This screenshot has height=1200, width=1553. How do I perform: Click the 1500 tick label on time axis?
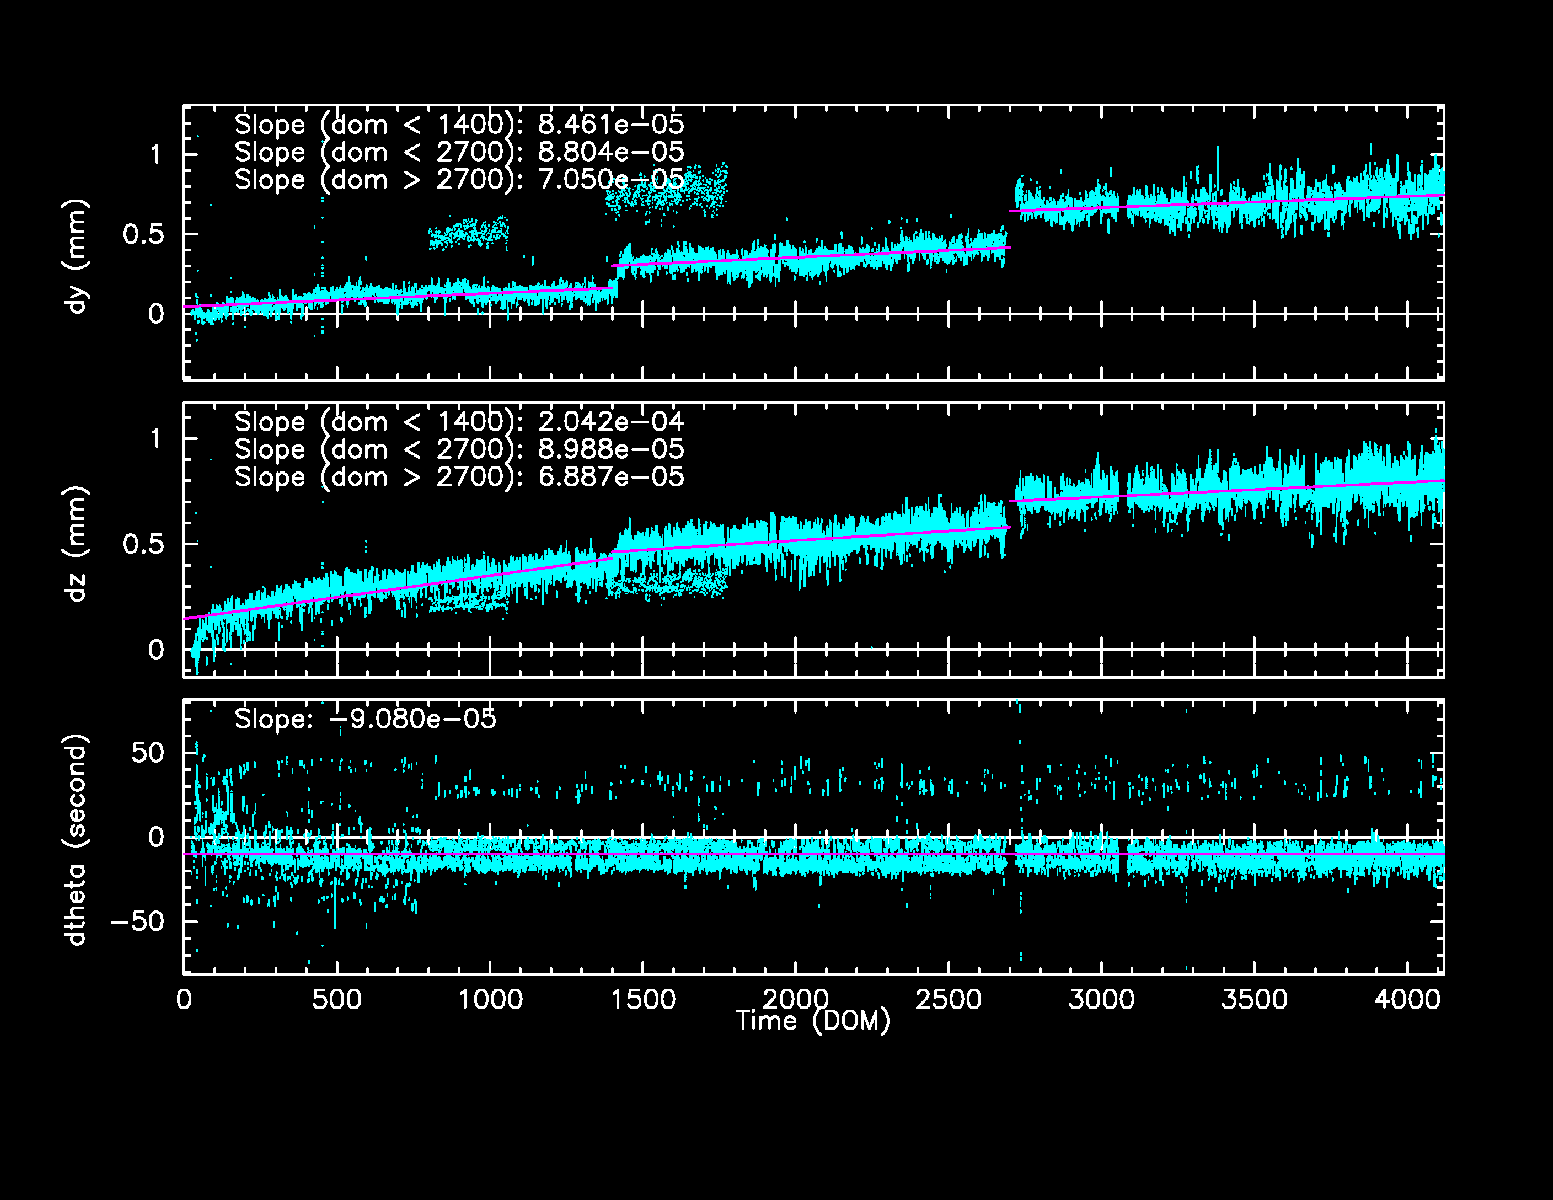click(643, 1000)
